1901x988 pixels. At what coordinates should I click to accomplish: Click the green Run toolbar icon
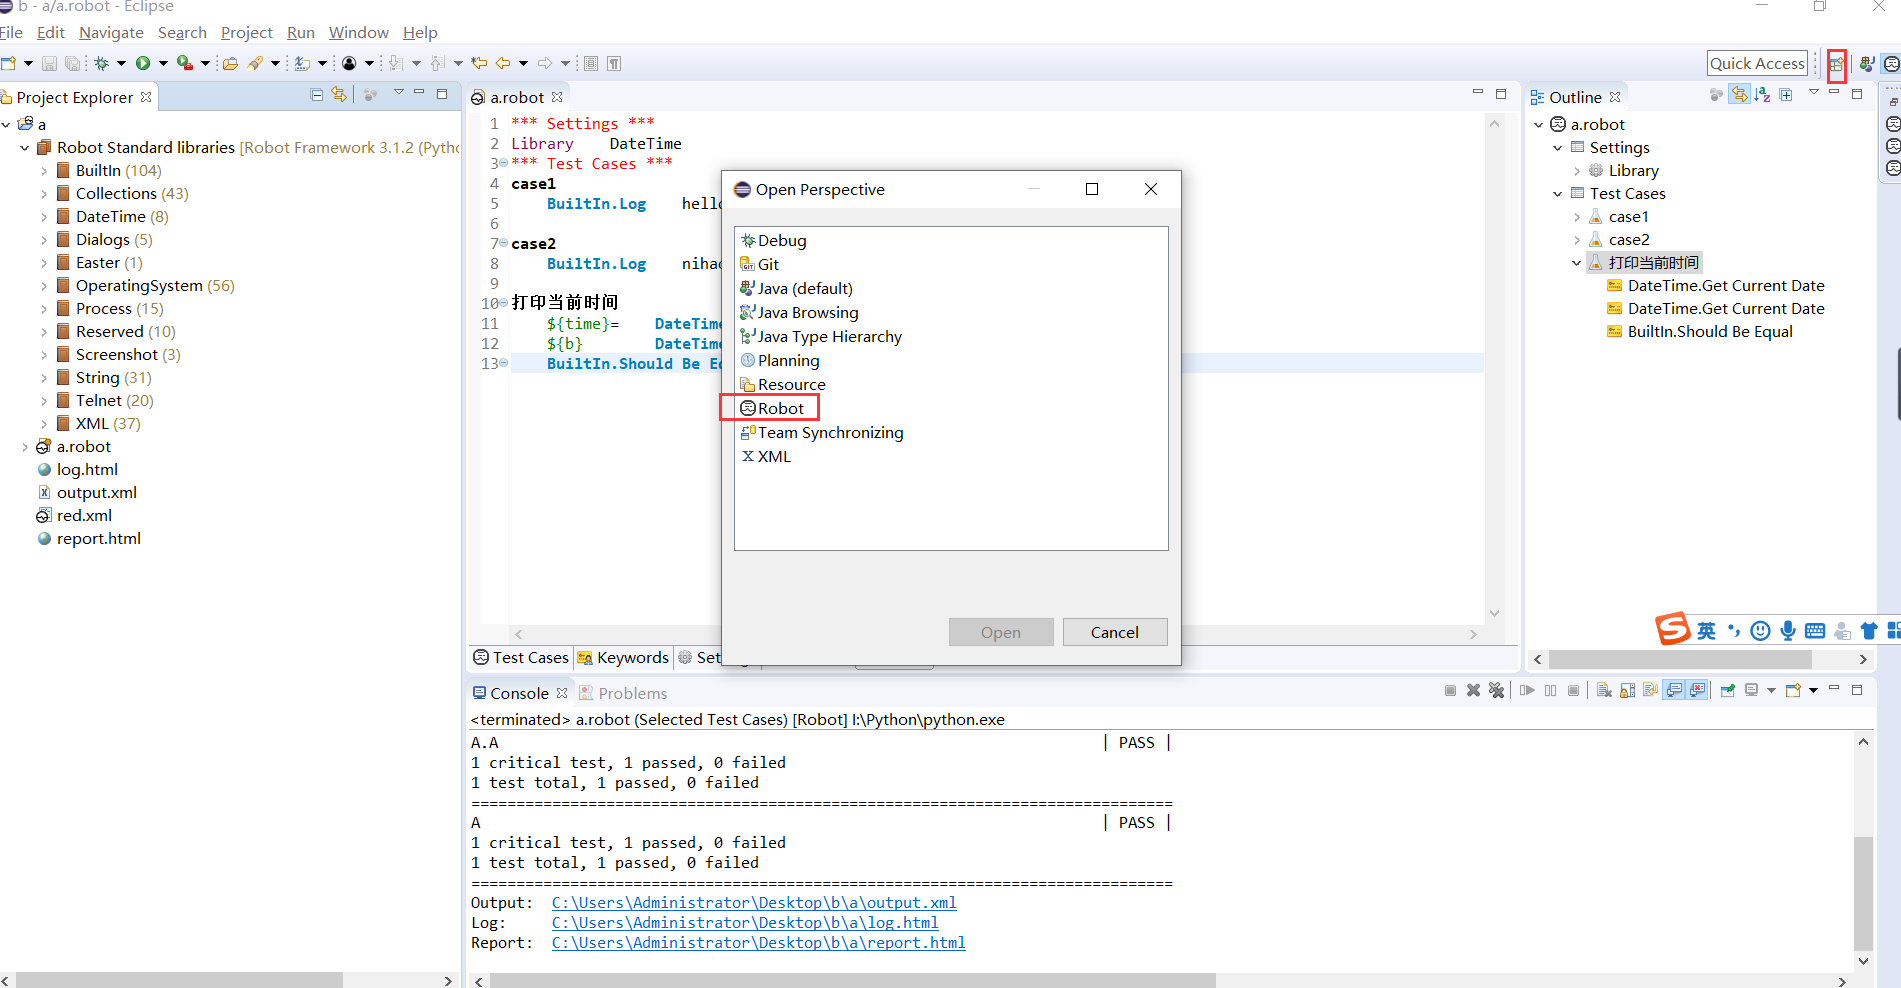143,63
